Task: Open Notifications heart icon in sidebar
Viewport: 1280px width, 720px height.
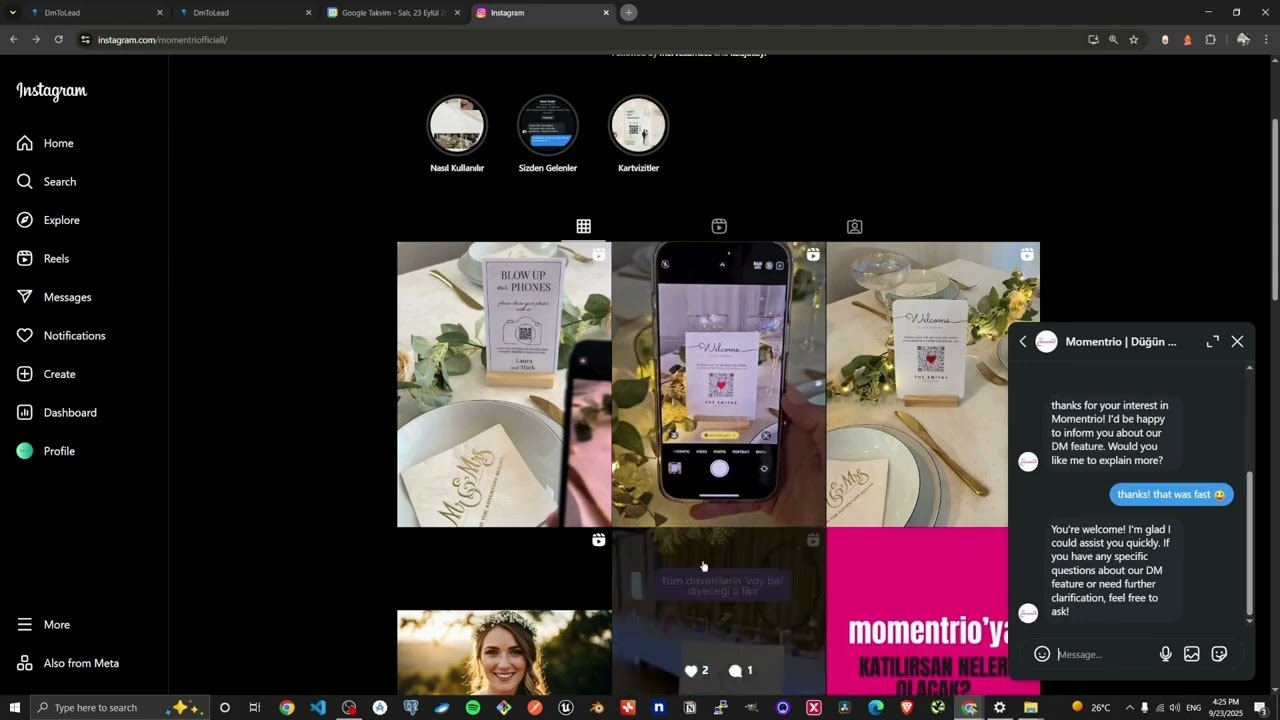Action: [25, 336]
